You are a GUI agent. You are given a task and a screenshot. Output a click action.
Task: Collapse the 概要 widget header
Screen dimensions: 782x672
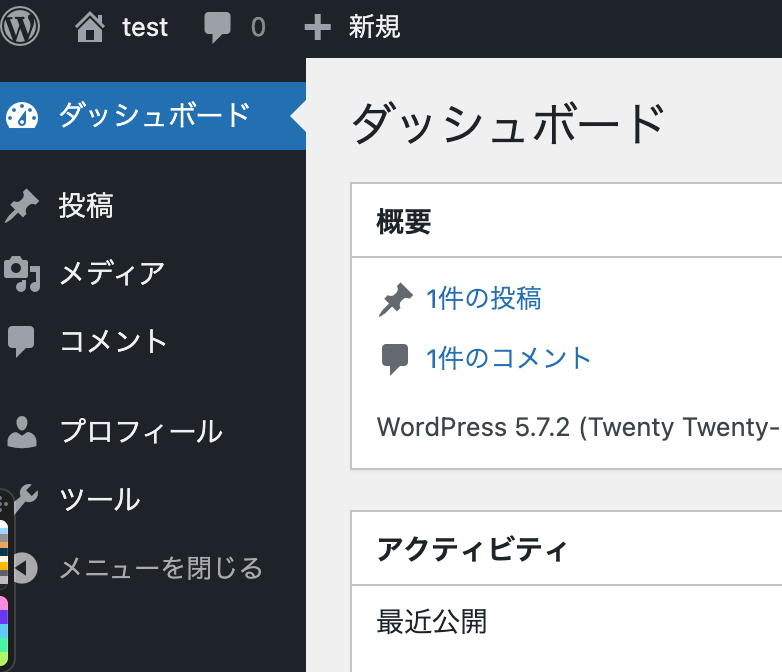coord(567,221)
